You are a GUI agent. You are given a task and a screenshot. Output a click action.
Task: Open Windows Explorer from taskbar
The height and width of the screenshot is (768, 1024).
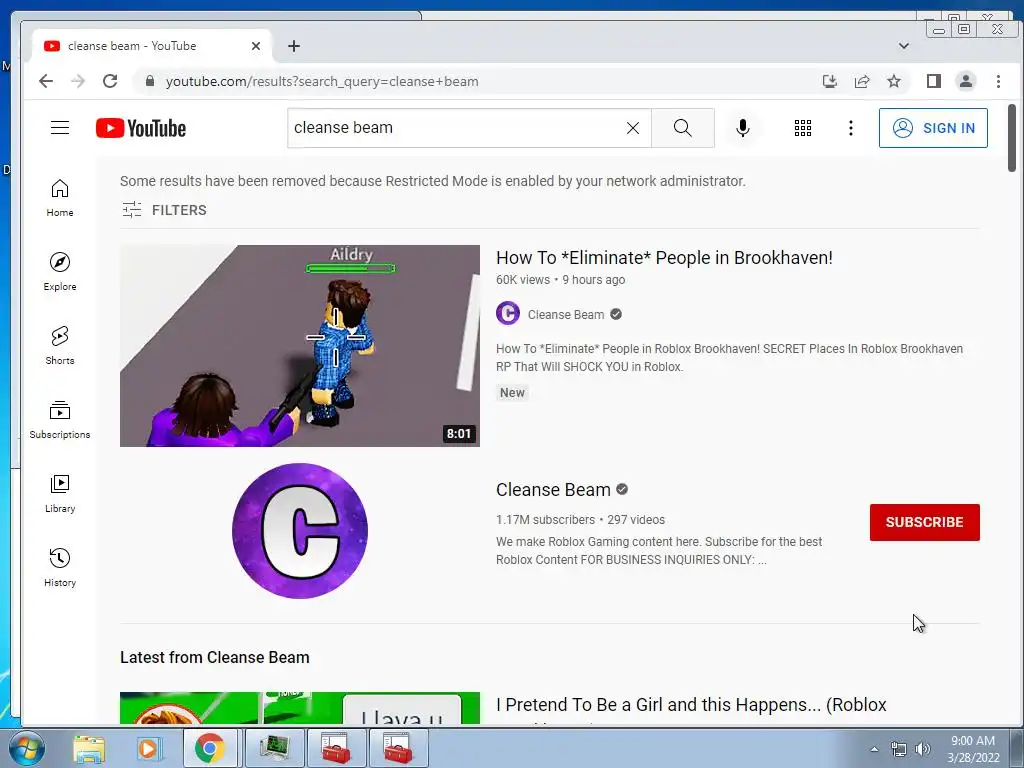(89, 748)
